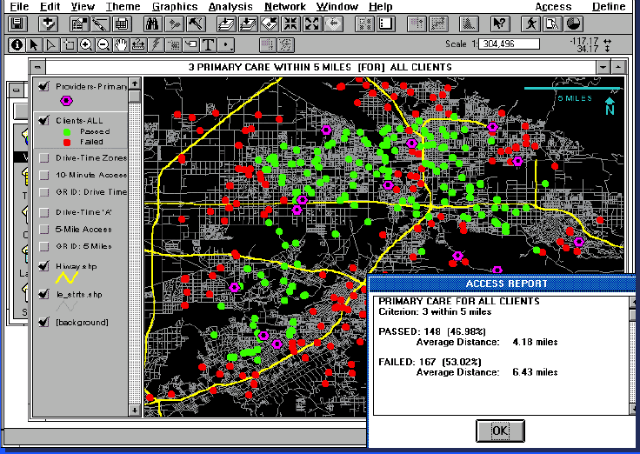Enable the GRID: Drive Time theme
Image resolution: width=640 pixels, height=454 pixels.
point(44,192)
